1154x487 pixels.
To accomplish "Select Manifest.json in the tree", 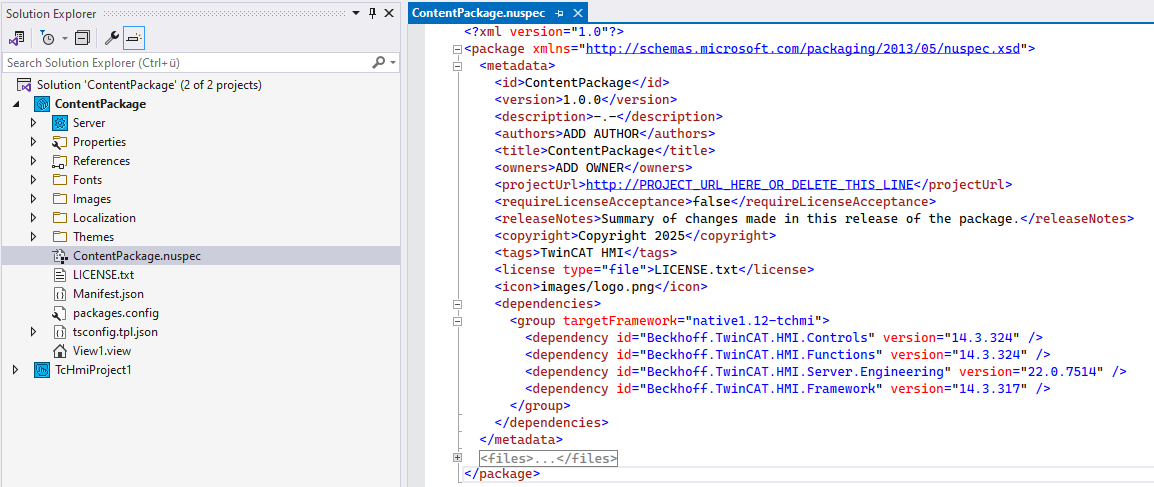I will (x=108, y=294).
